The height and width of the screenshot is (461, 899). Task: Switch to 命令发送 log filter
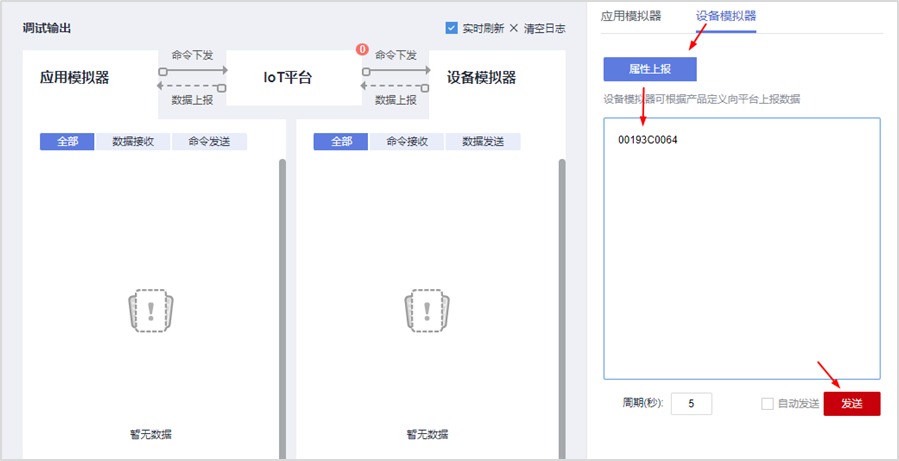coord(209,142)
